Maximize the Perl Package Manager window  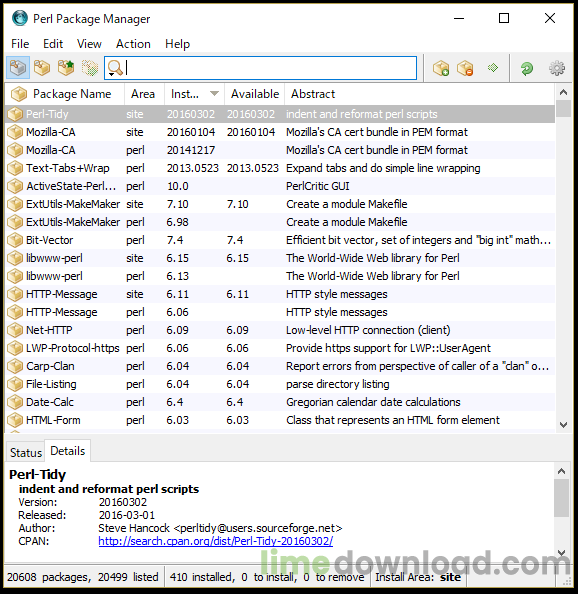504,18
